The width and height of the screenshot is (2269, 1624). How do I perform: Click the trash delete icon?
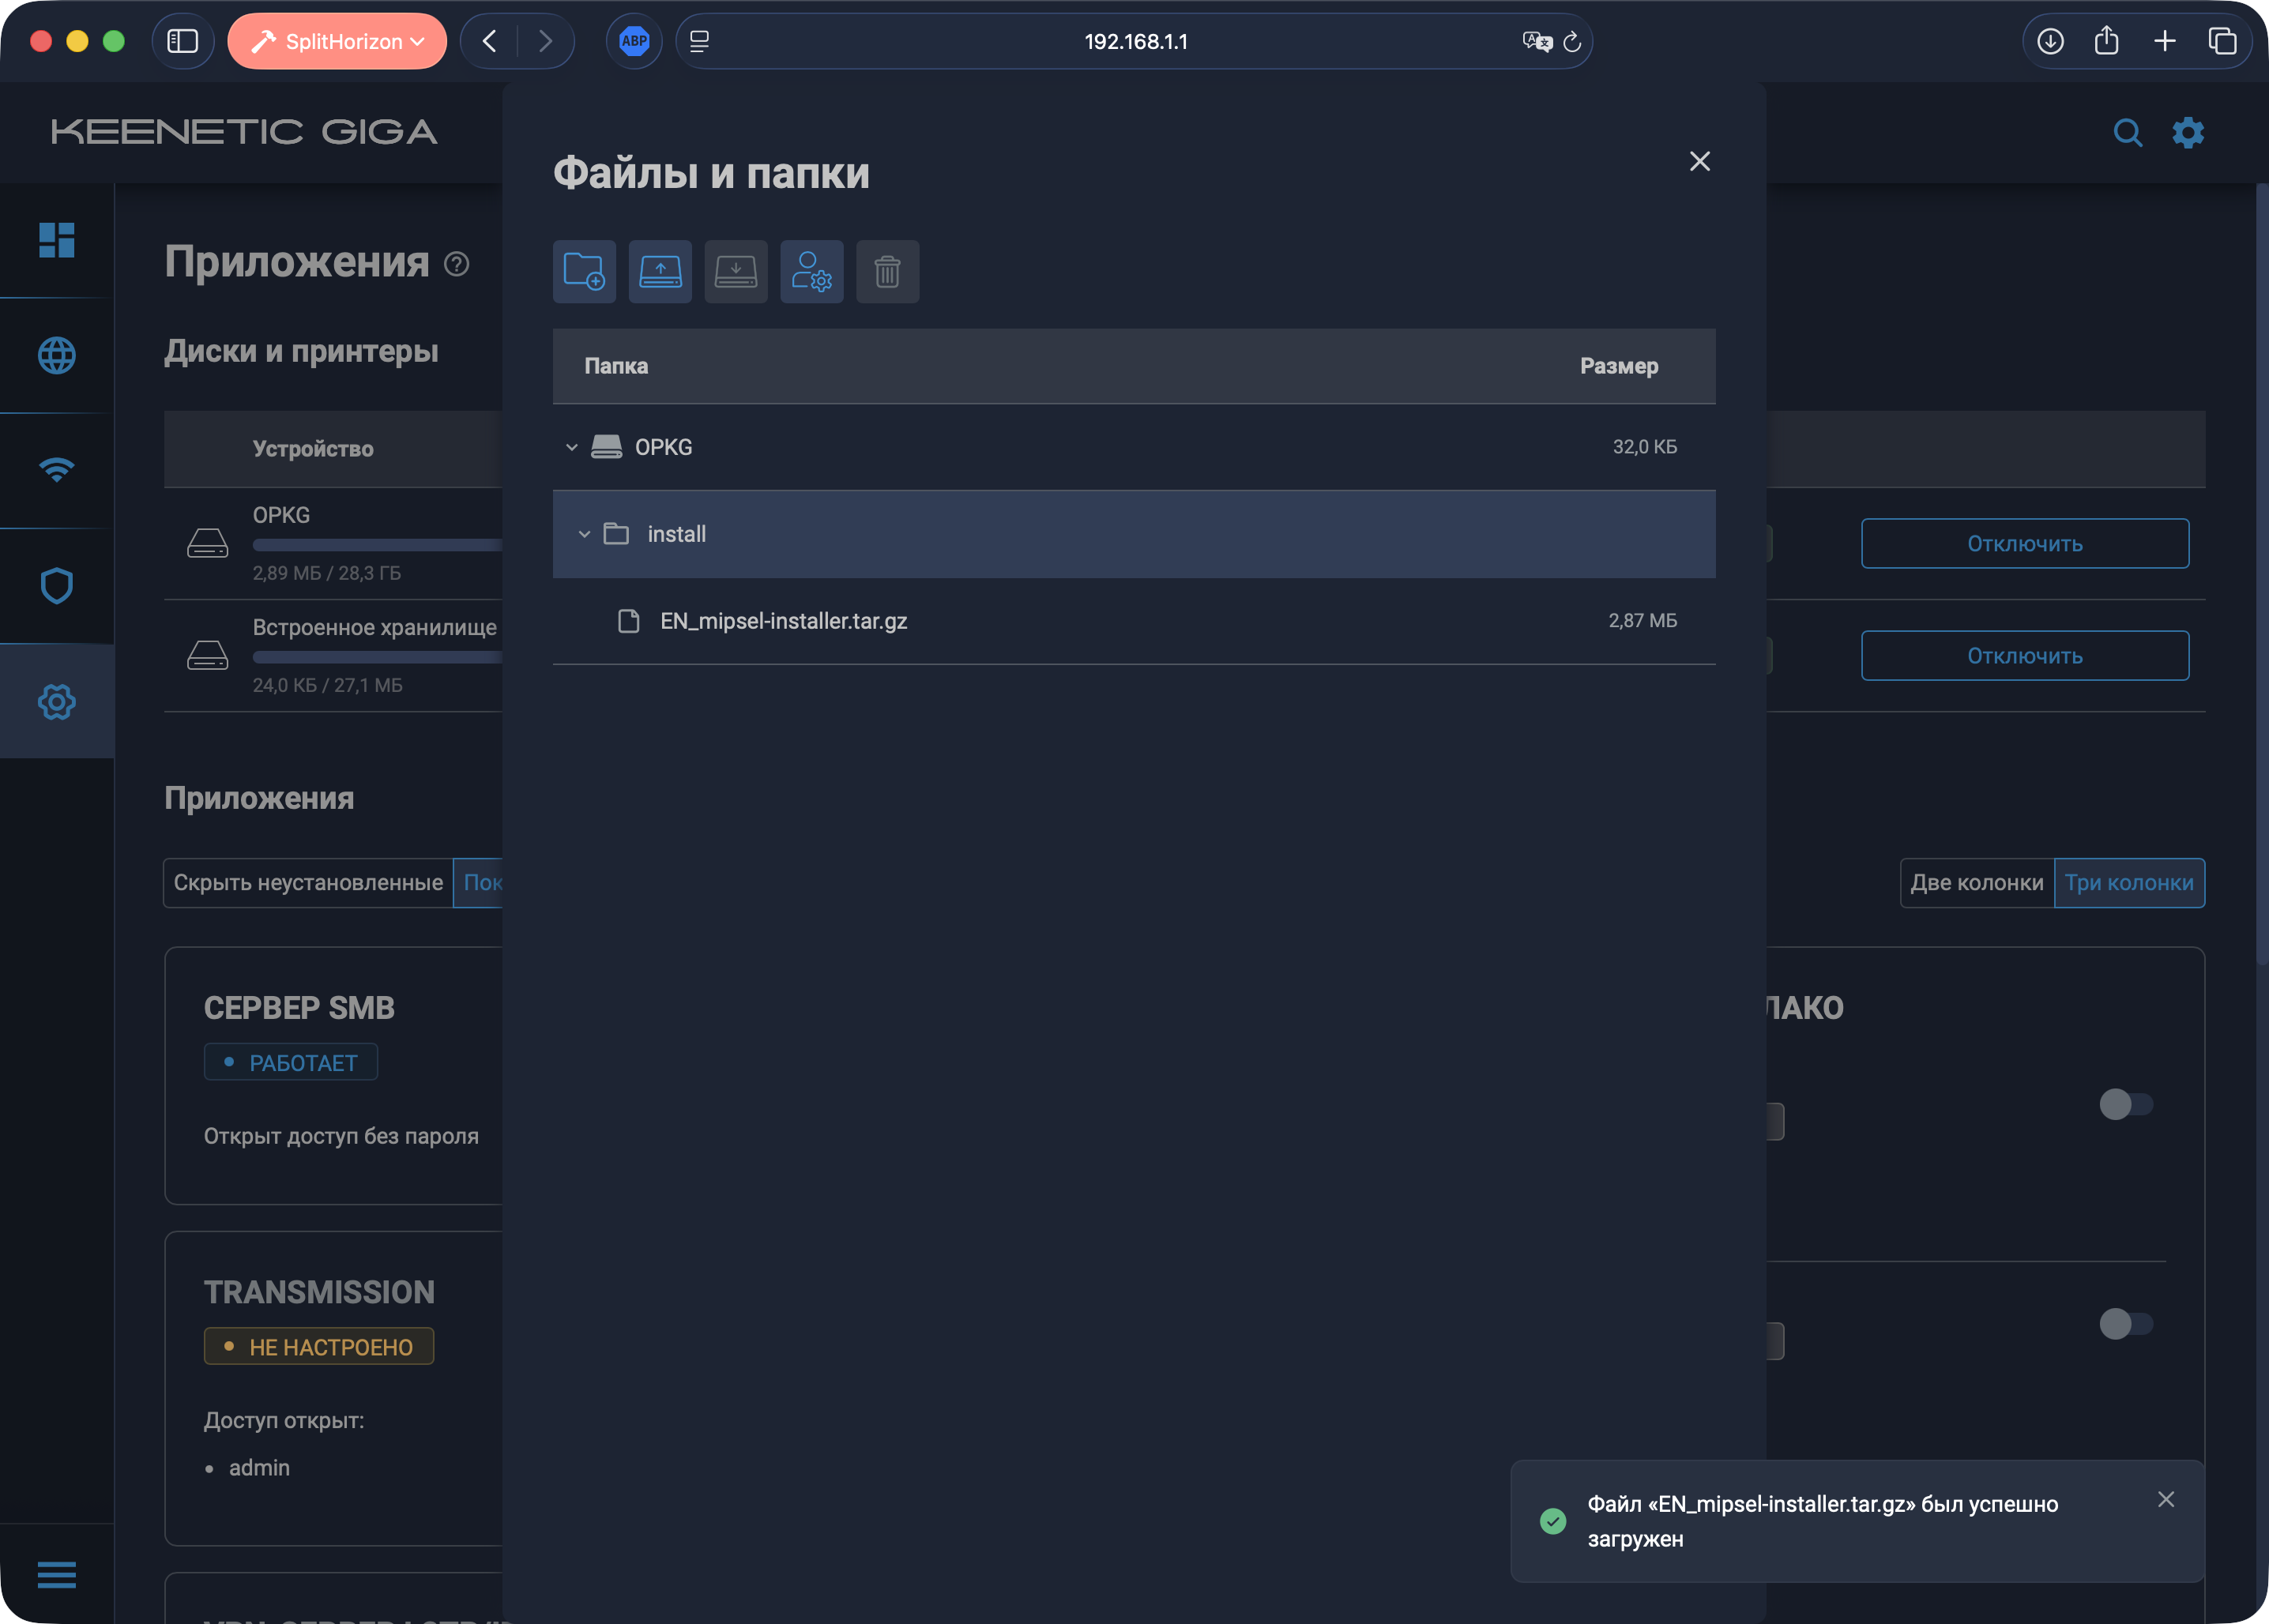(888, 271)
